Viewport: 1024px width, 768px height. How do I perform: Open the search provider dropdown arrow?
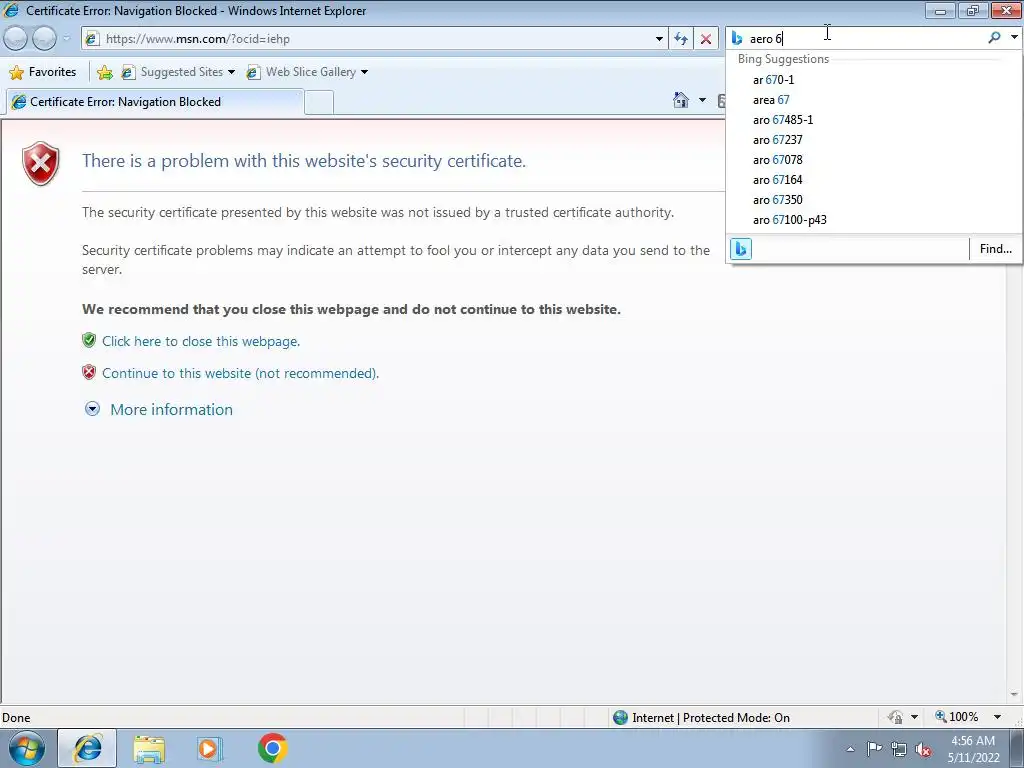1014,38
